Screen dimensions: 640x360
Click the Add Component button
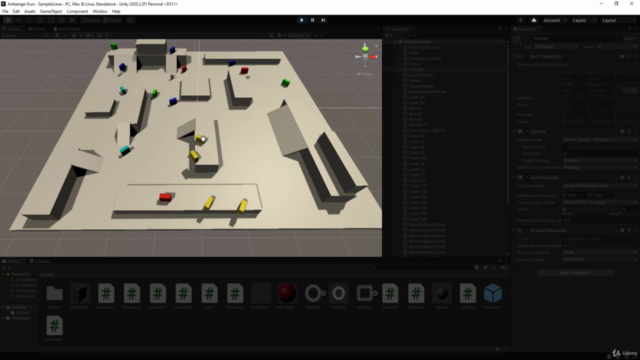(575, 273)
